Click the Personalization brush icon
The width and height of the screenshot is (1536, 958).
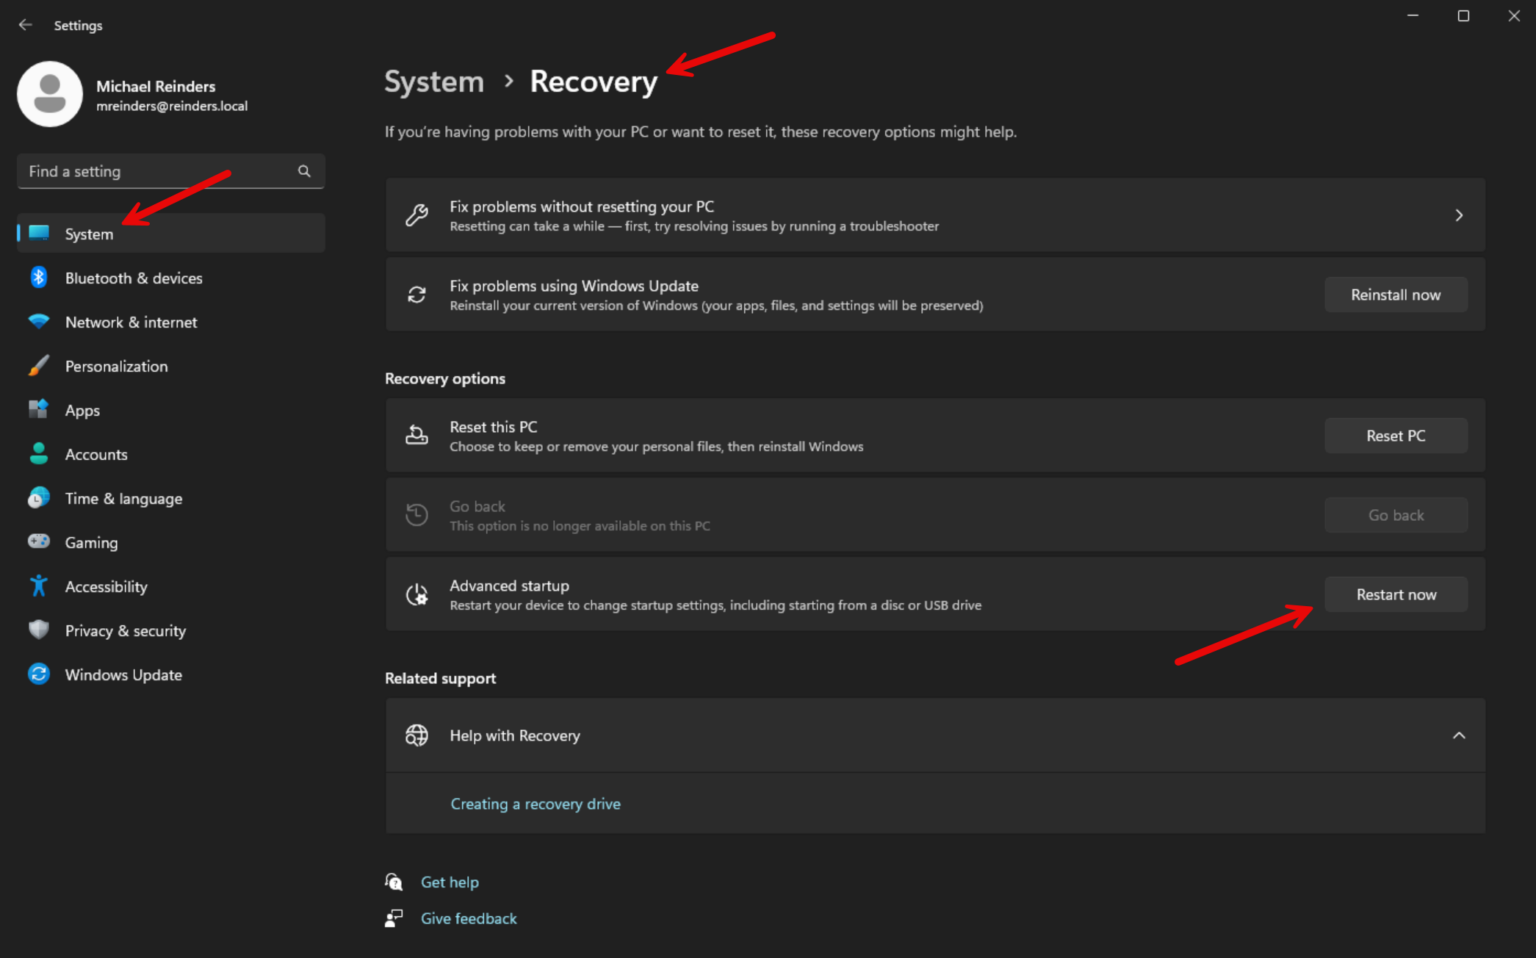(x=38, y=366)
